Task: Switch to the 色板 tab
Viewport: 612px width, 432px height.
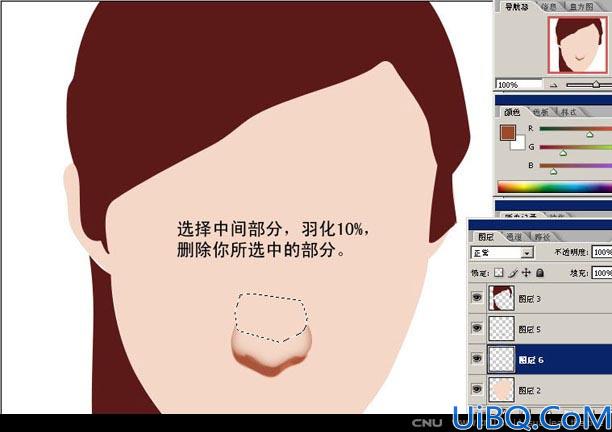Action: (541, 112)
